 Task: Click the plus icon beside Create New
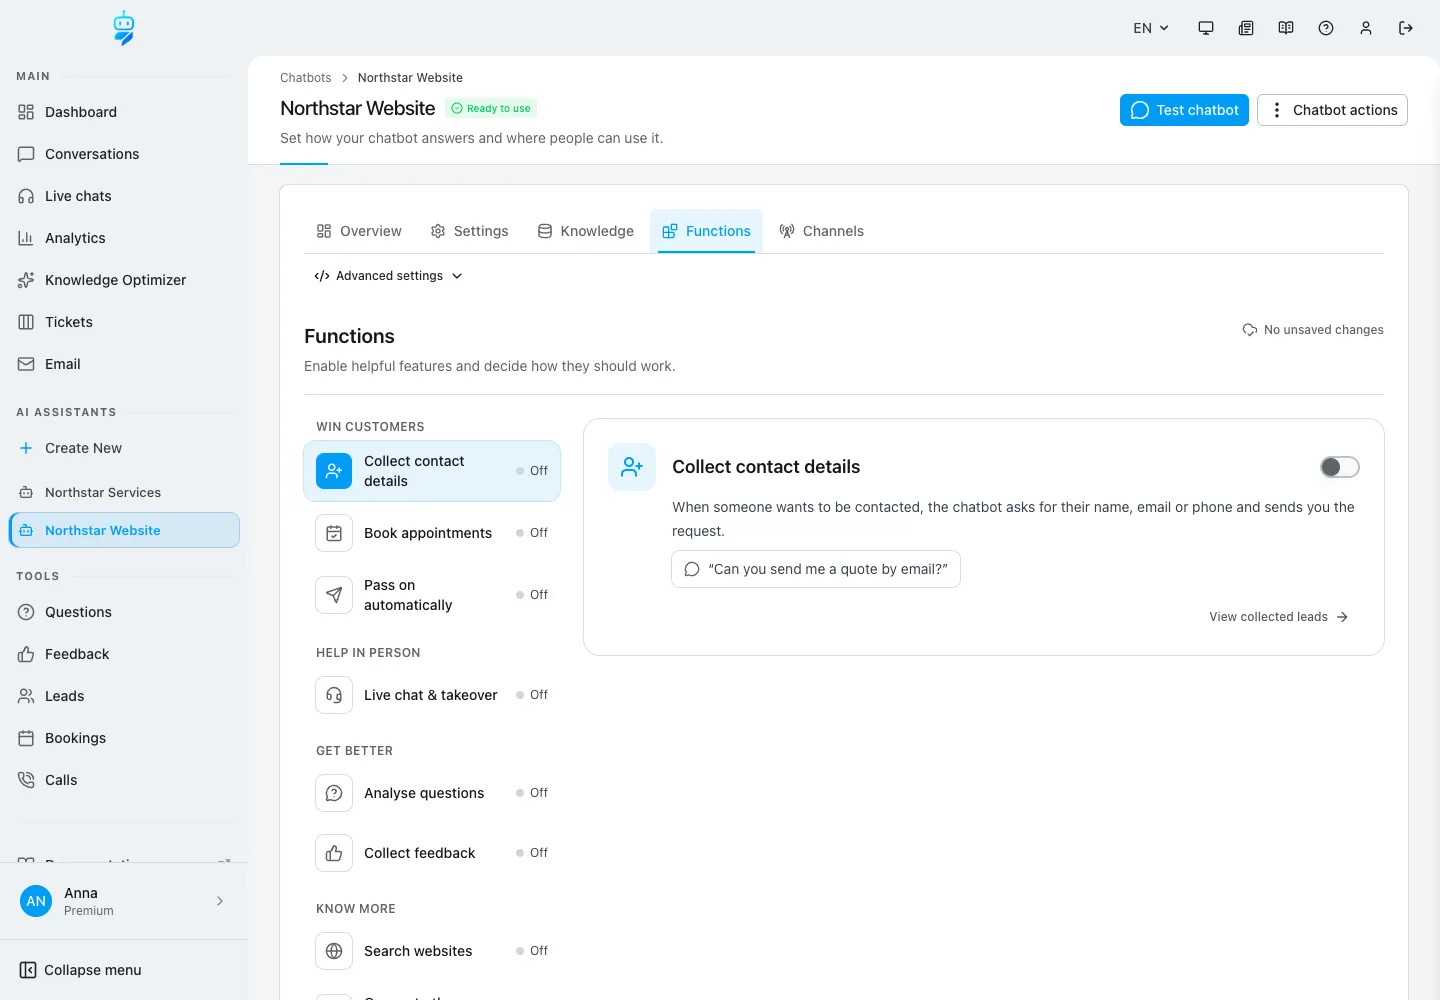(x=26, y=448)
